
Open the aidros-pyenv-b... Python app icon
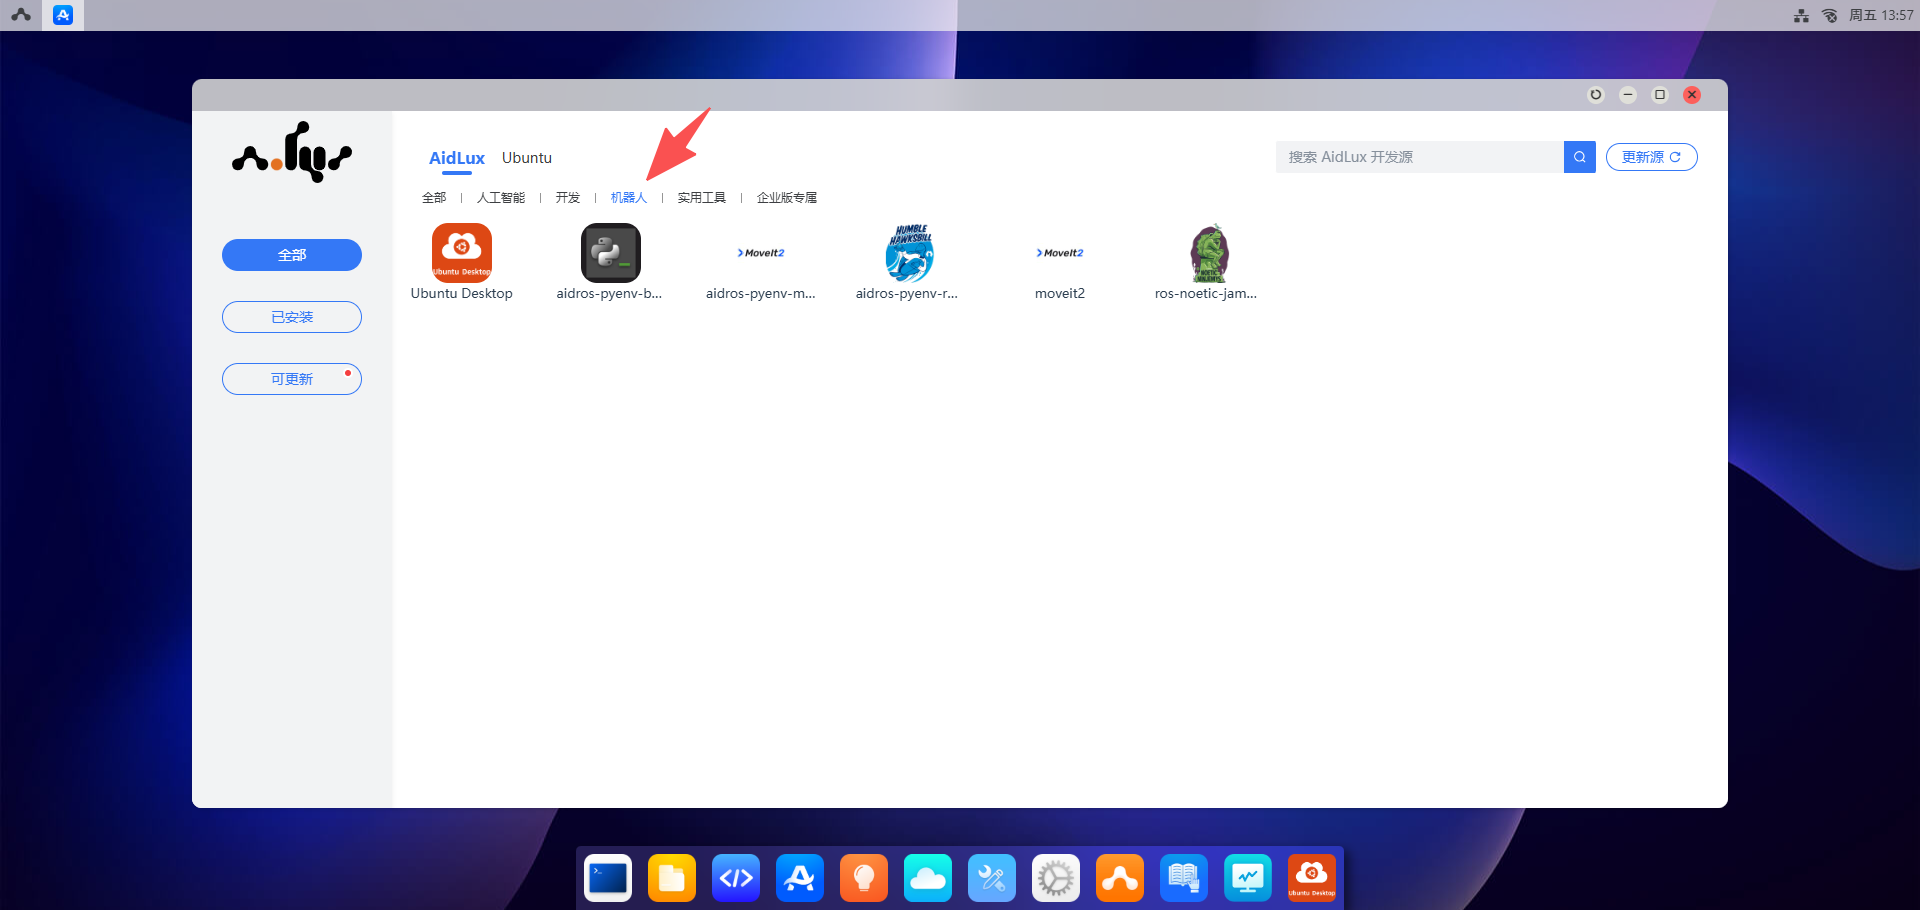(610, 253)
